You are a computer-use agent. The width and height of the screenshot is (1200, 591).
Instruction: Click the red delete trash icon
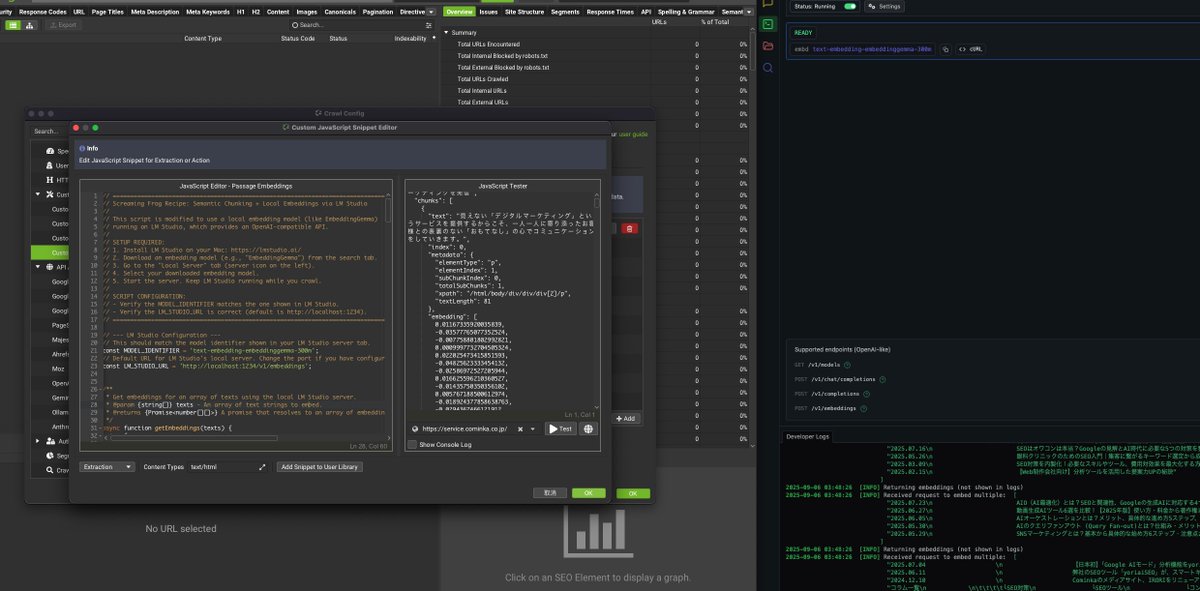tap(629, 228)
